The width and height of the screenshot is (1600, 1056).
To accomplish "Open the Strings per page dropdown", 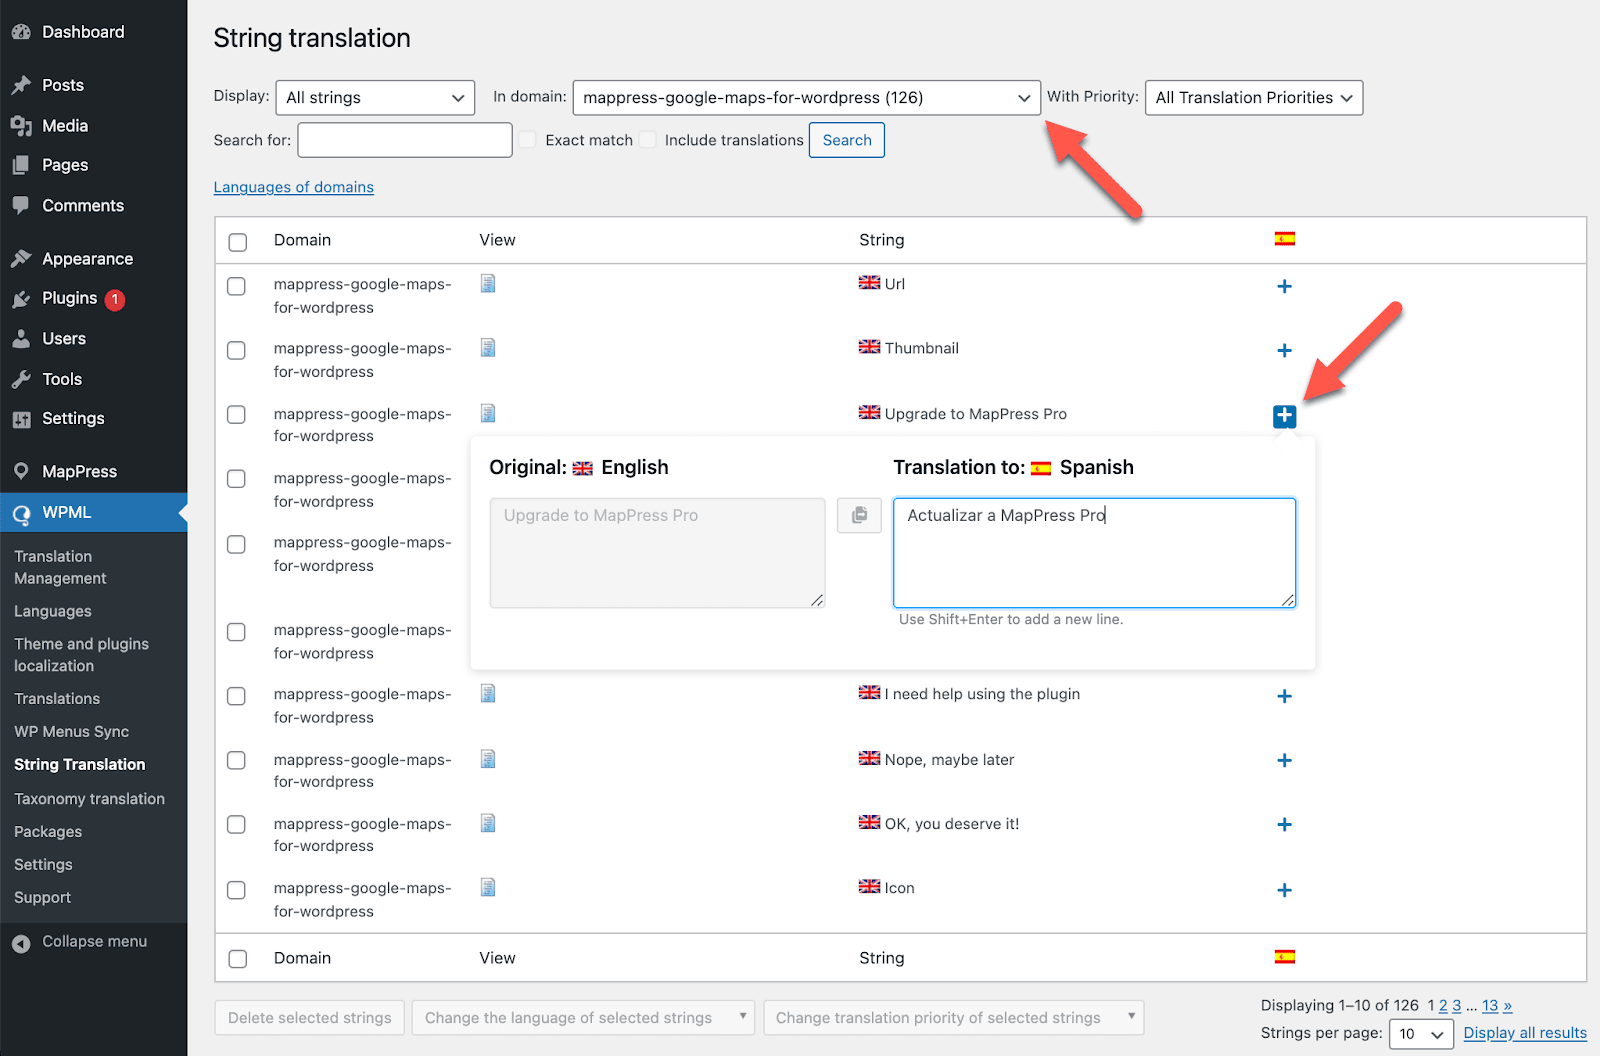I will click(x=1421, y=1034).
